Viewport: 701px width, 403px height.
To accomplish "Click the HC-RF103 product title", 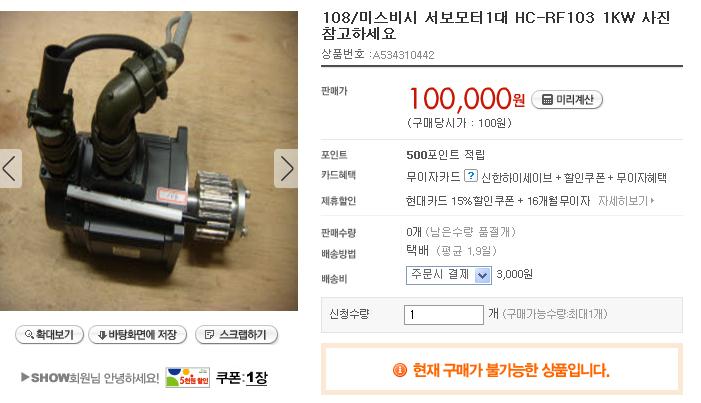I will [x=496, y=25].
